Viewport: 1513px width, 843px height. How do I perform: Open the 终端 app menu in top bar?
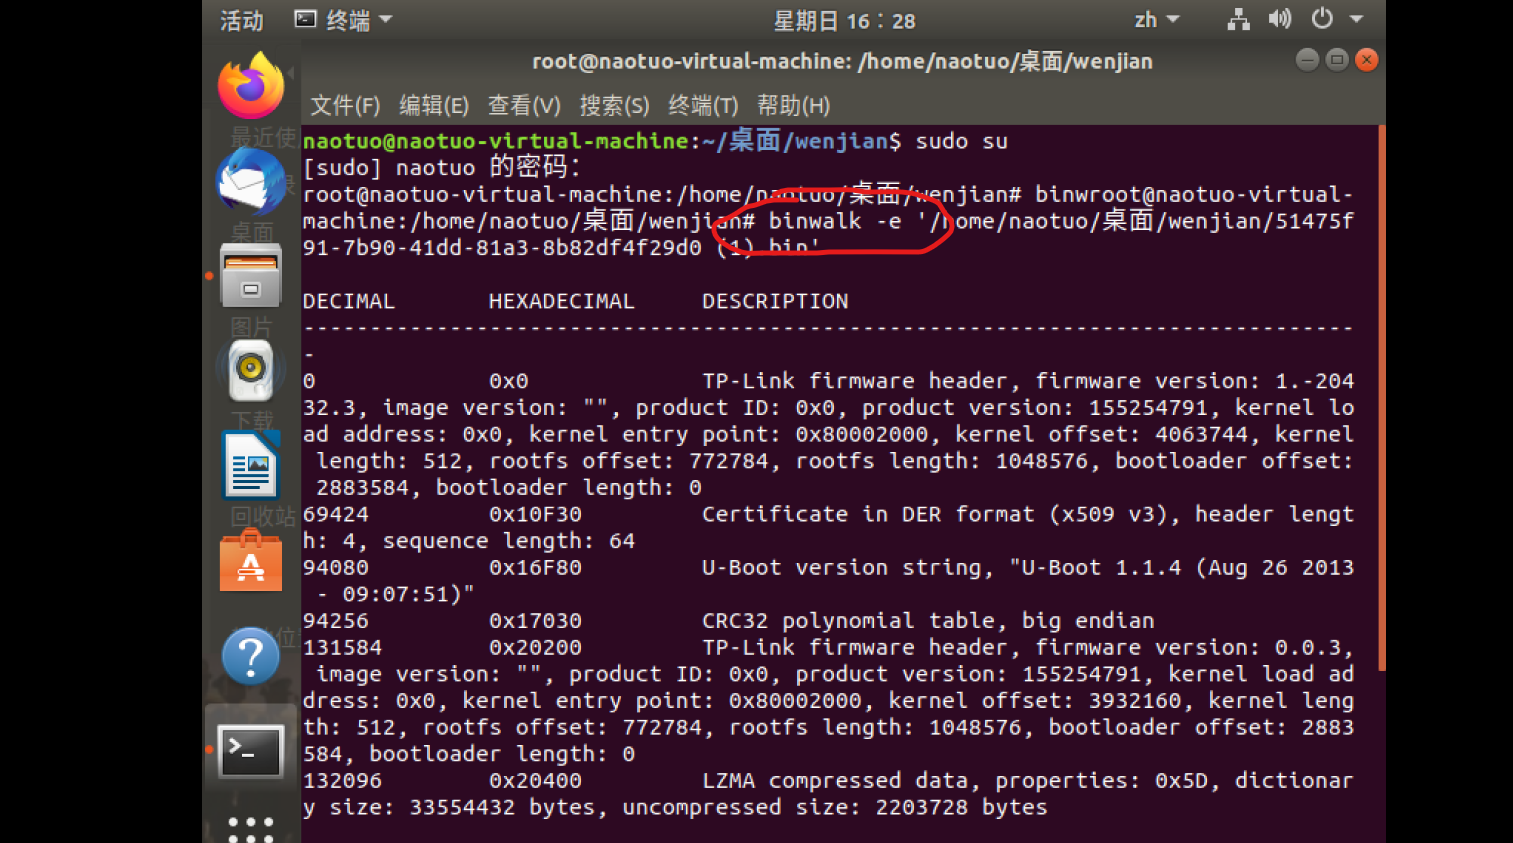point(340,19)
